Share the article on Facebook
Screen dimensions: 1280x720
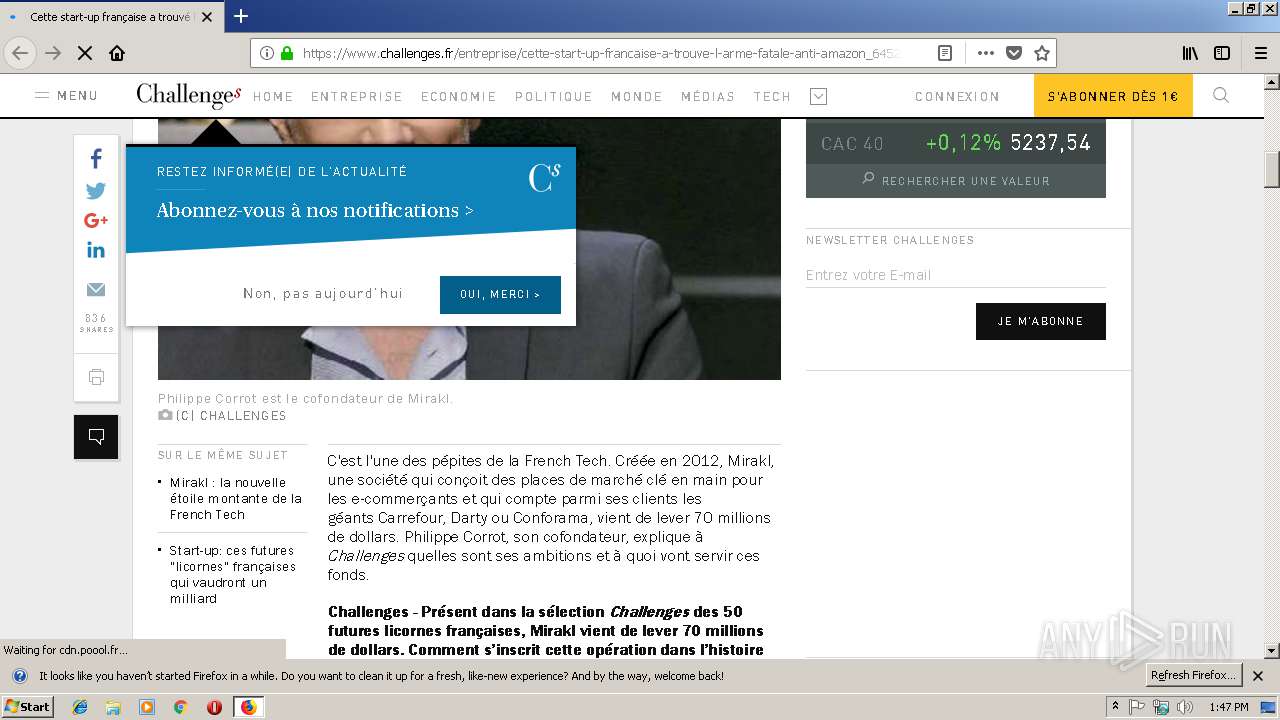(x=96, y=158)
